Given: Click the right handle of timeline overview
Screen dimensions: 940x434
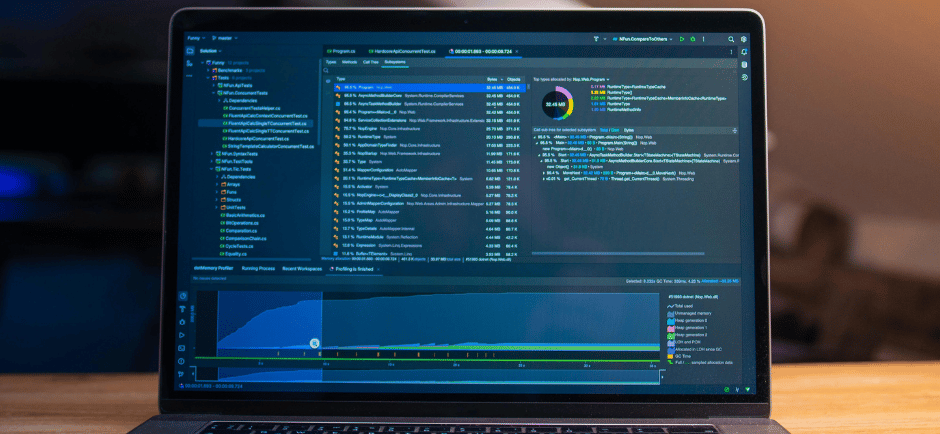Looking at the screenshot, I should (x=661, y=375).
